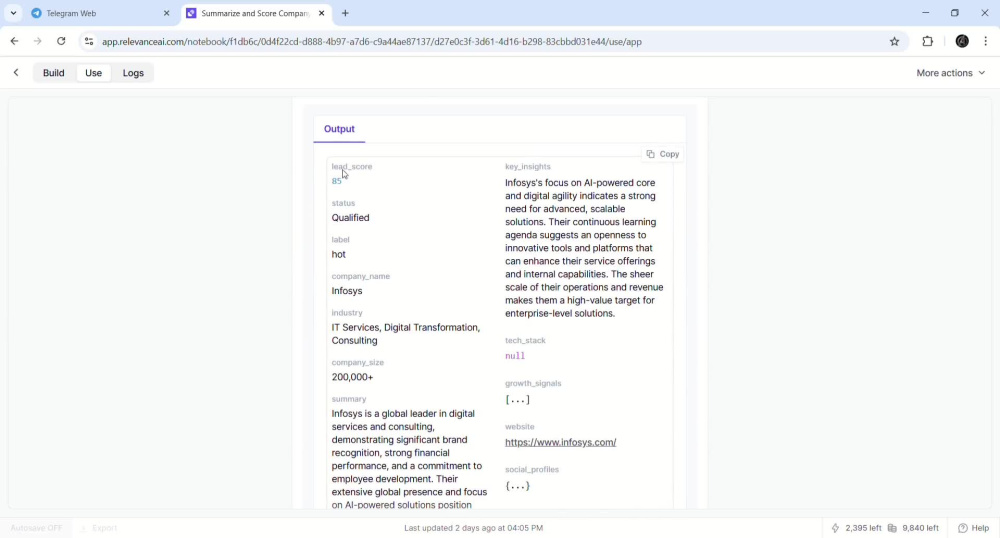Open Chrome three-dot menu
Viewport: 1000px width, 538px height.
pyautogui.click(x=986, y=41)
